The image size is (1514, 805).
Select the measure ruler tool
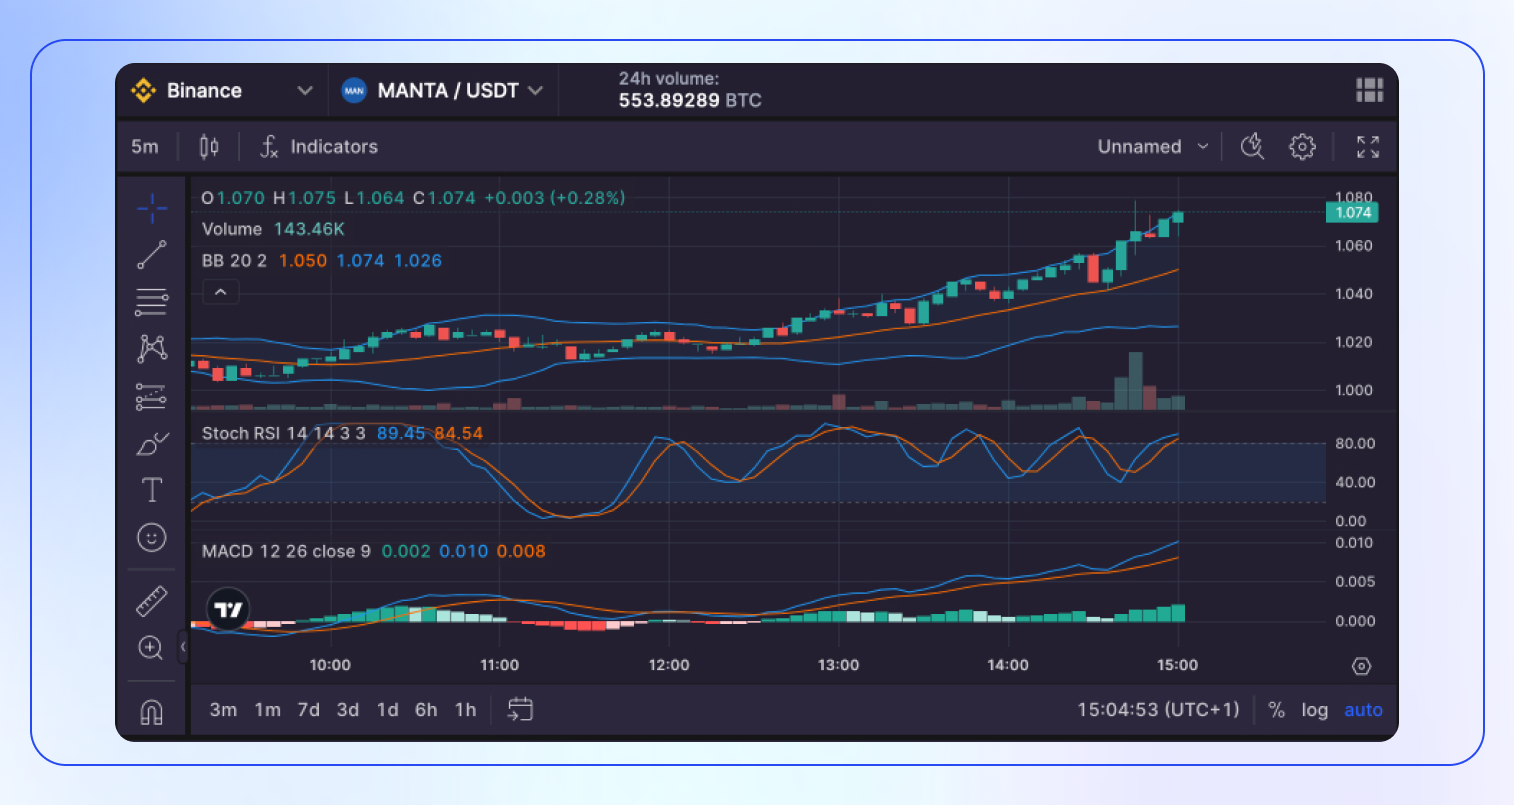[x=151, y=601]
